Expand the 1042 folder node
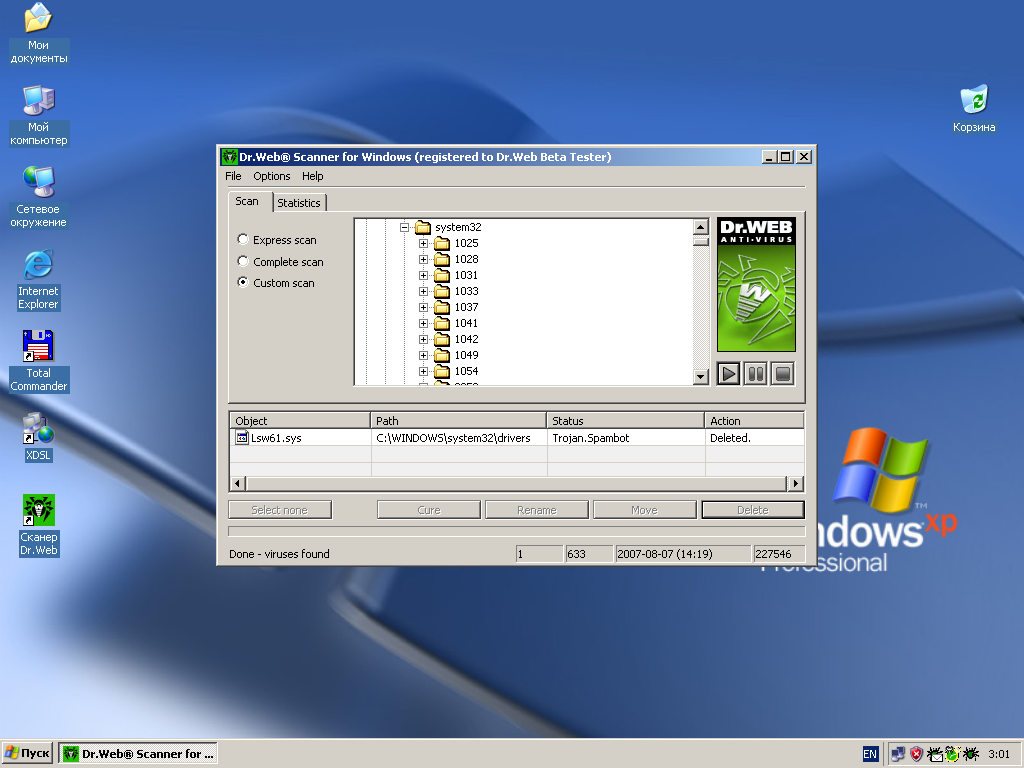This screenshot has height=768, width=1024. click(x=423, y=340)
